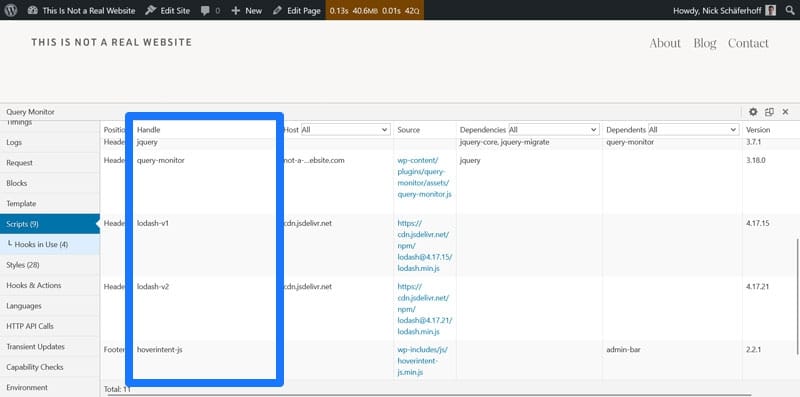This screenshot has width=800, height=397.
Task: Open the Dependents filter dropdown
Action: click(693, 130)
